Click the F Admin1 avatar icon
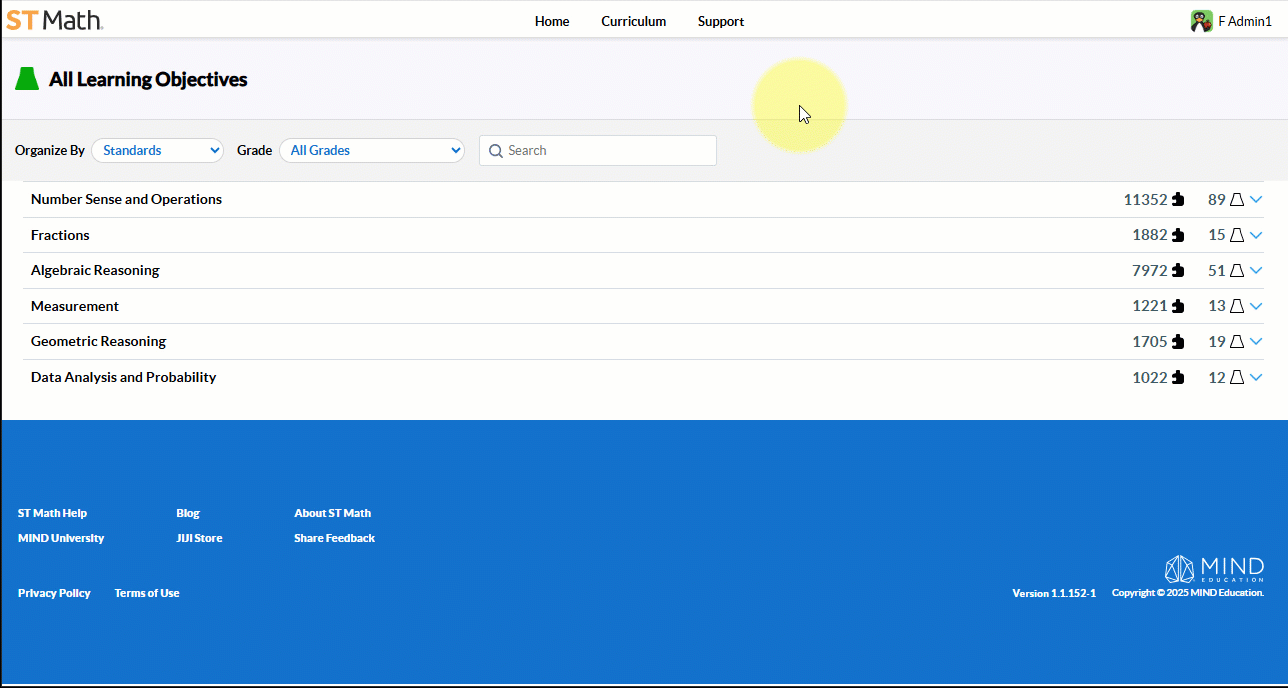Image resolution: width=1288 pixels, height=688 pixels. [1201, 21]
